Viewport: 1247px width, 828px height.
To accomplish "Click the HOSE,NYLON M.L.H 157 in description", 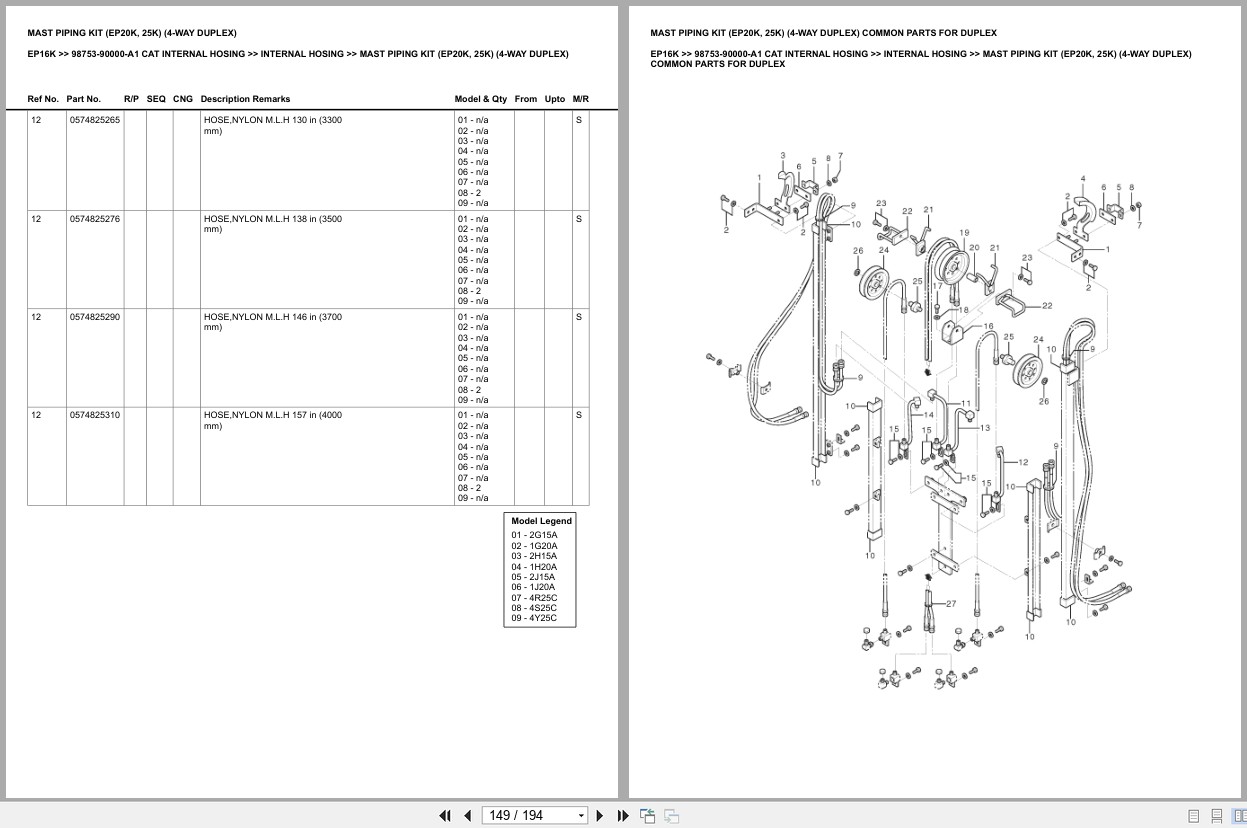I will [x=273, y=419].
